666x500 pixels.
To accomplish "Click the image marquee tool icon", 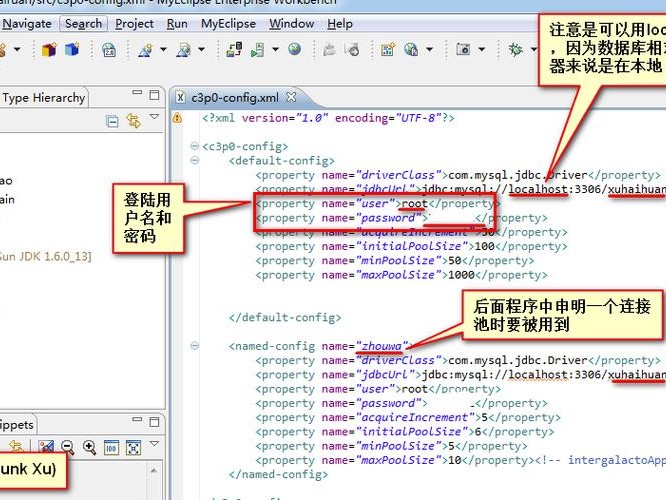I will click(x=46, y=447).
